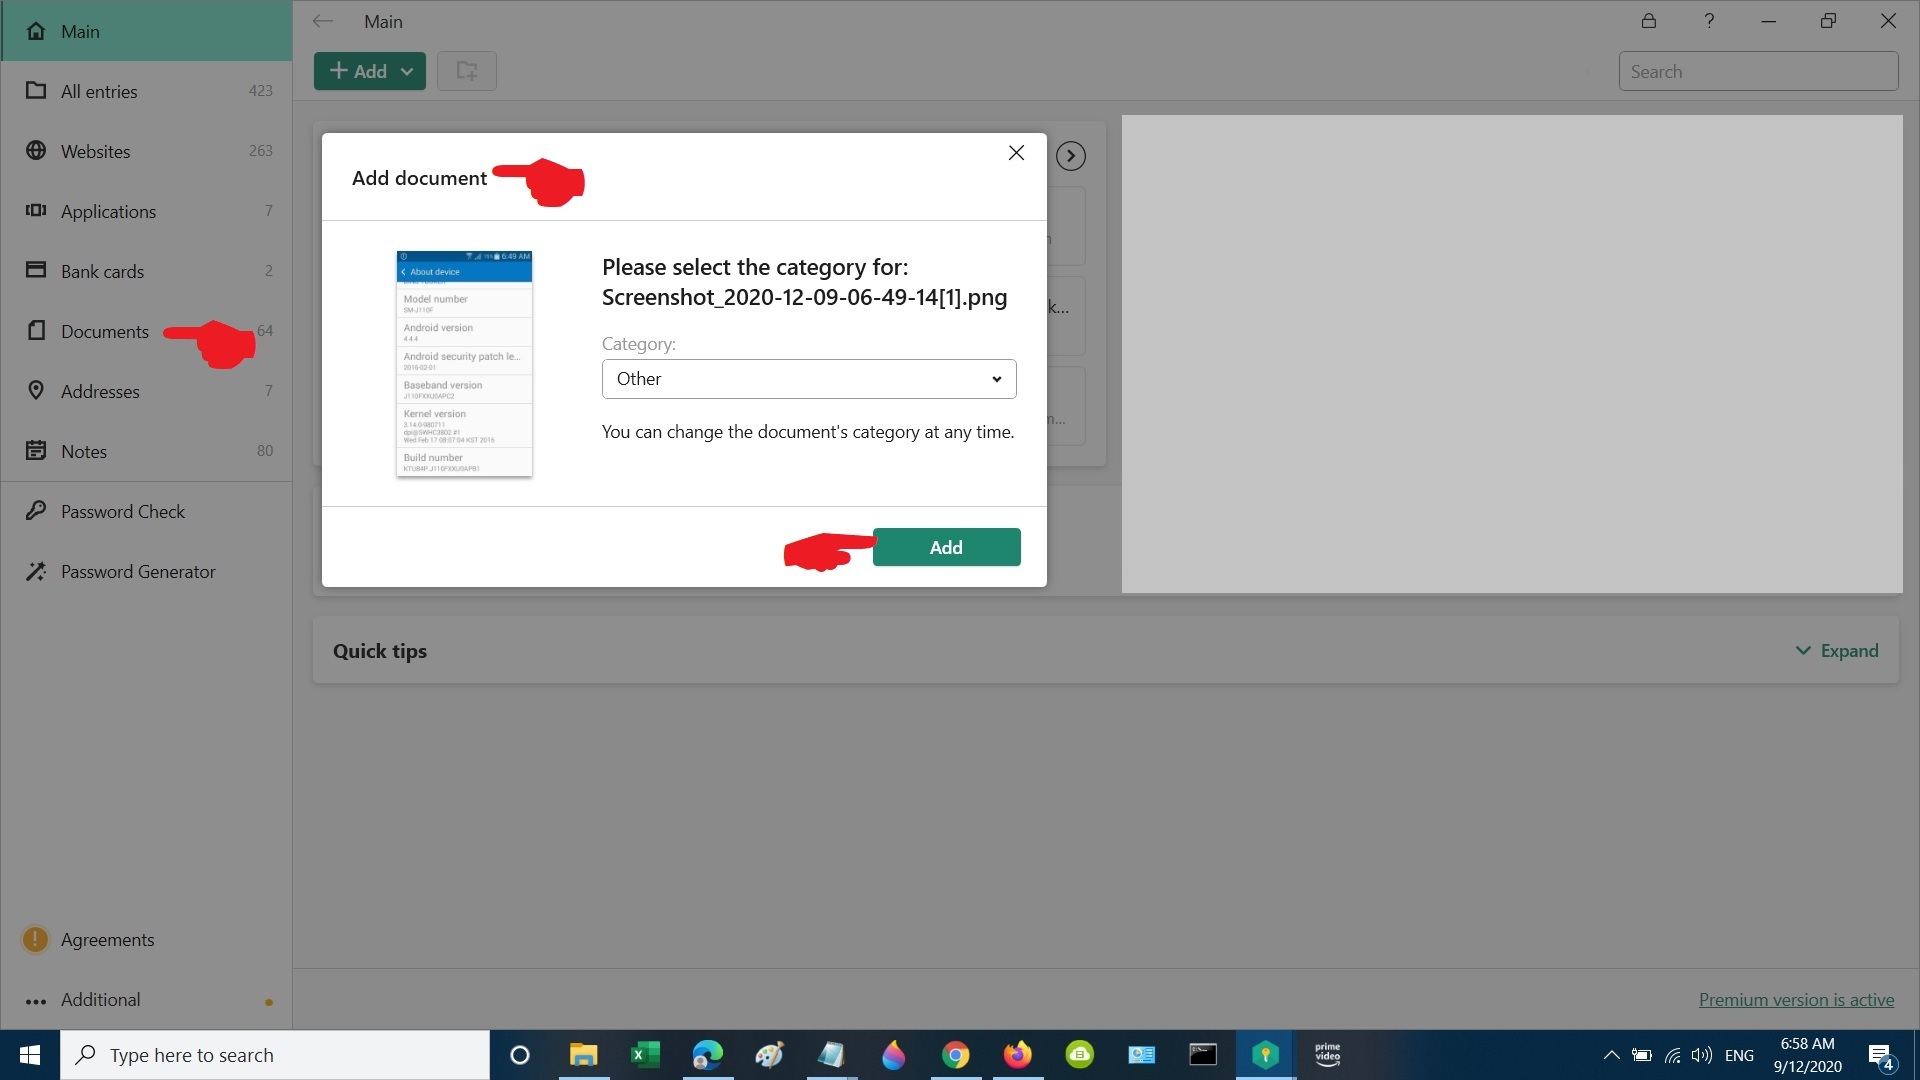Image resolution: width=1920 pixels, height=1080 pixels.
Task: Open File Explorer from the taskbar
Action: (x=583, y=1055)
